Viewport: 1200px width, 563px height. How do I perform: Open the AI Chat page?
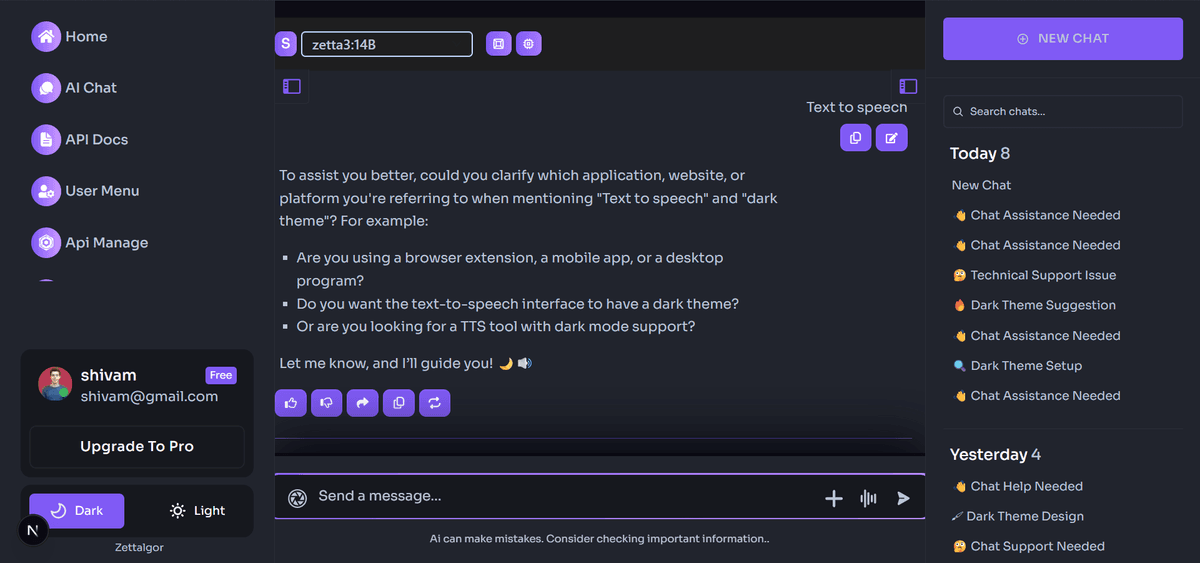pos(75,88)
